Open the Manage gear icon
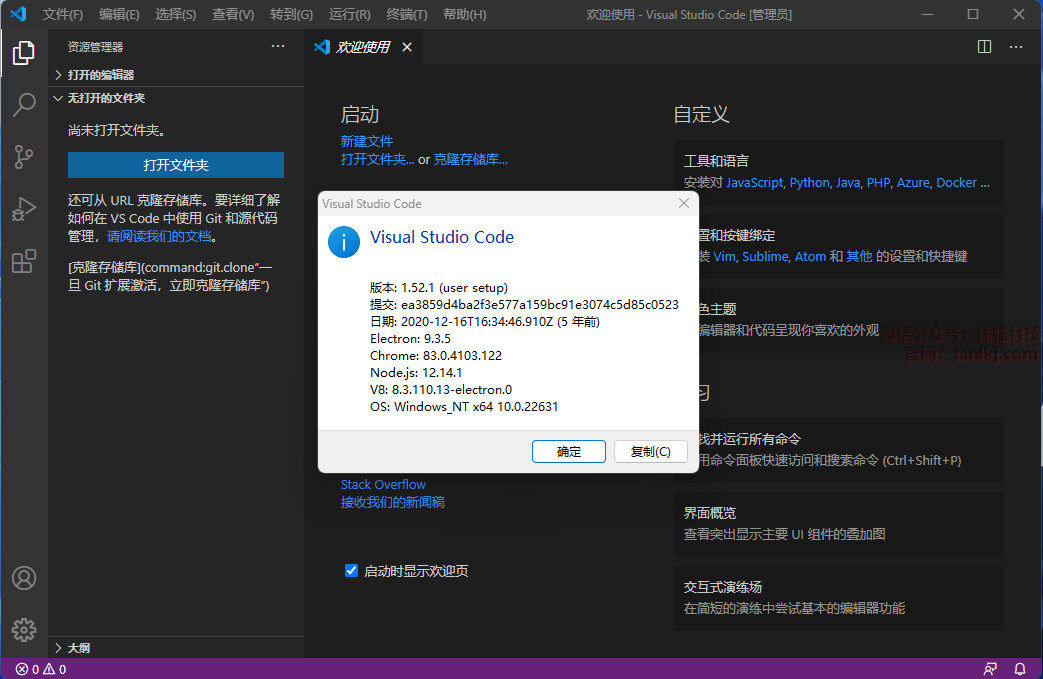 24,629
